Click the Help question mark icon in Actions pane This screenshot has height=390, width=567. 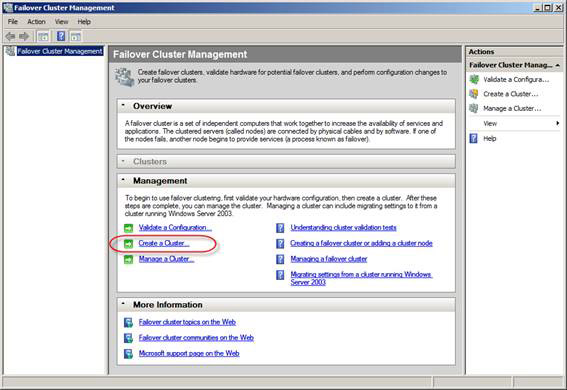point(474,138)
